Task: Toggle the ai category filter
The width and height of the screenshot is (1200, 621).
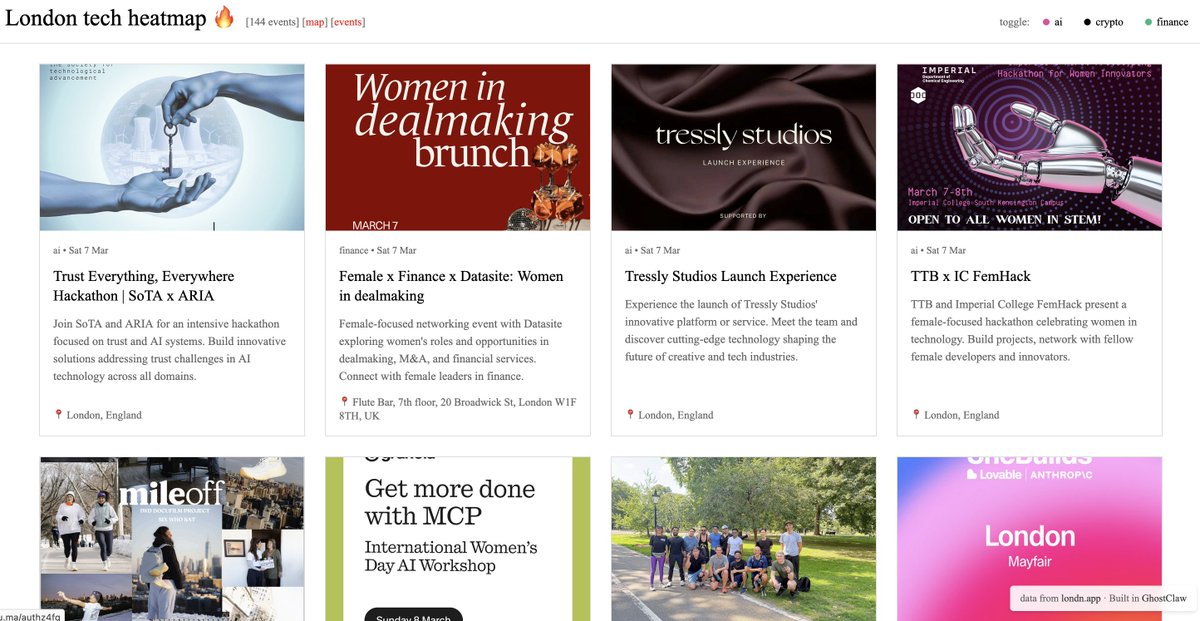Action: (1052, 22)
